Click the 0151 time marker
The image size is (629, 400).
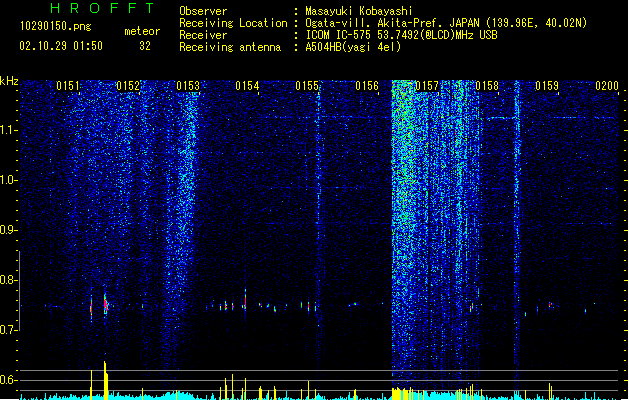click(x=68, y=86)
